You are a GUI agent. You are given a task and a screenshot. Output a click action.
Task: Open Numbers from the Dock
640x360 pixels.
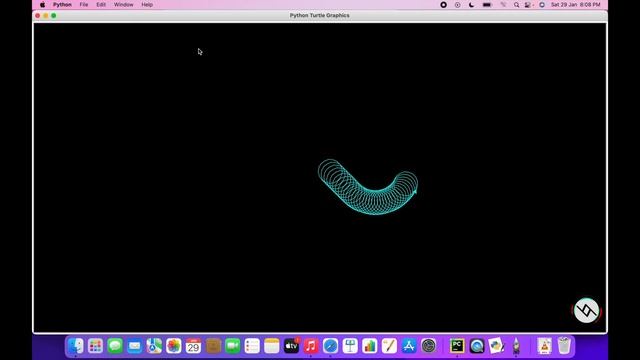point(369,346)
